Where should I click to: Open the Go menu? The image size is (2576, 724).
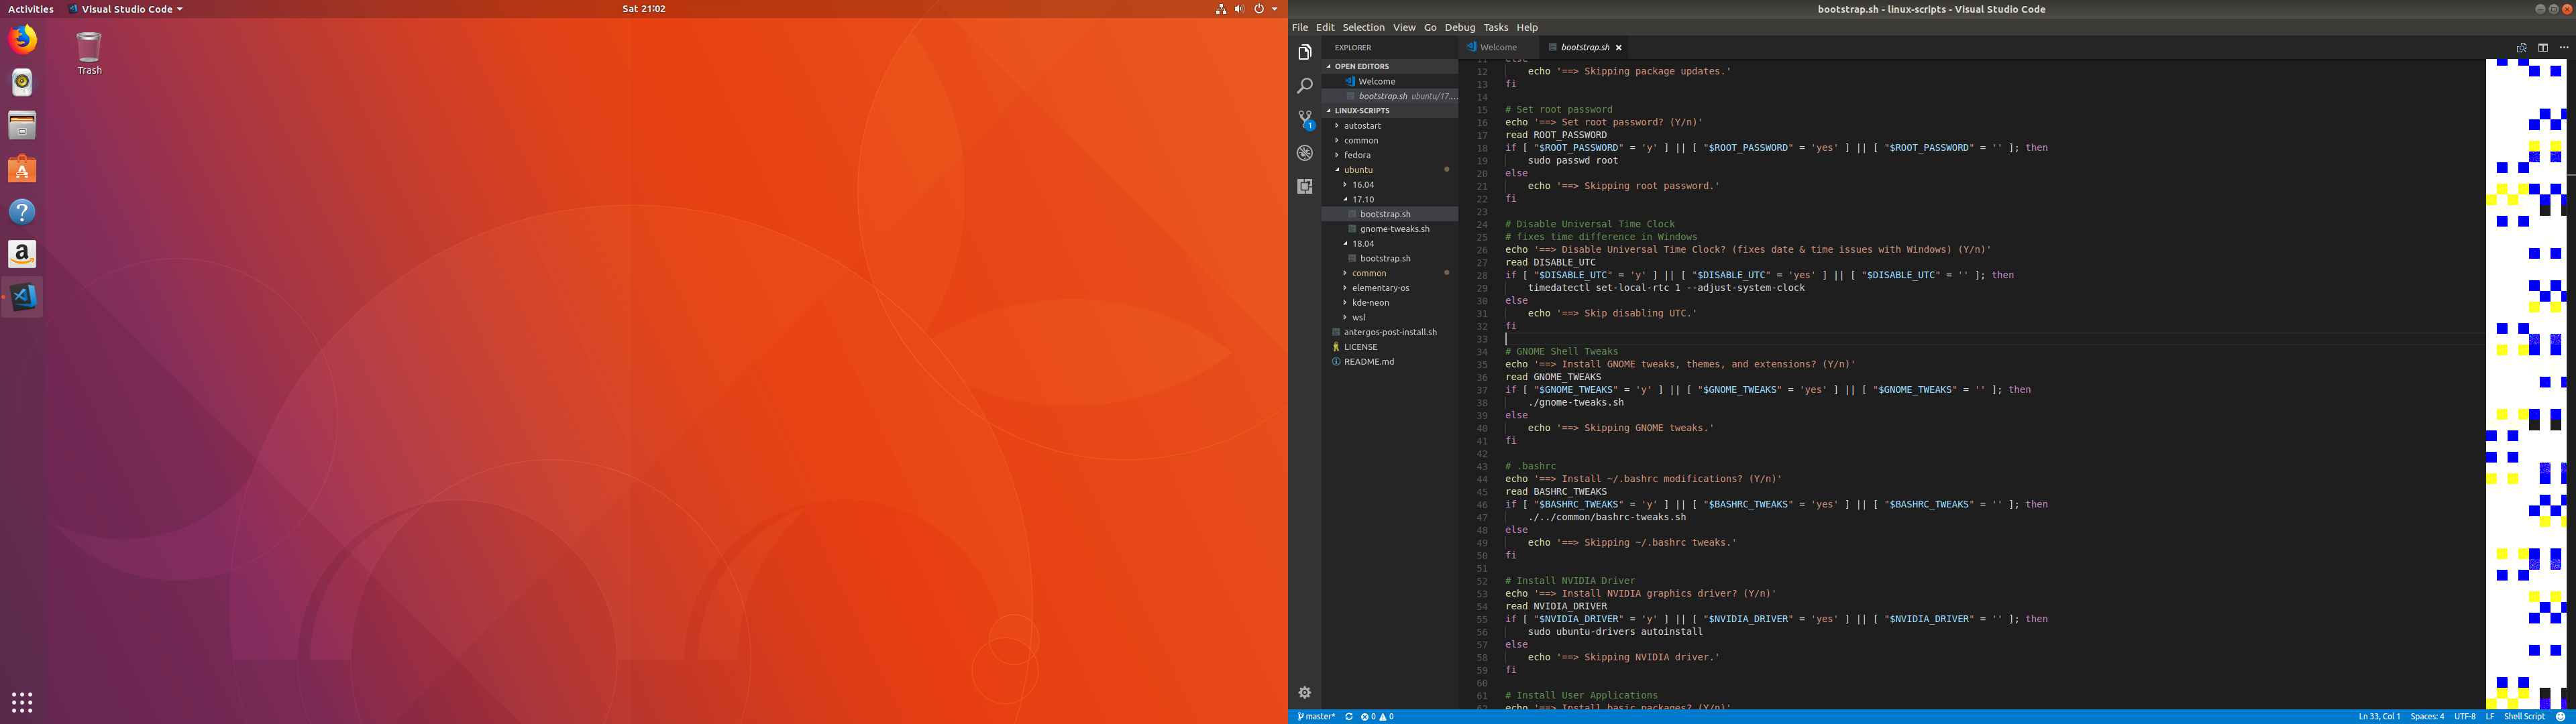(x=1430, y=27)
